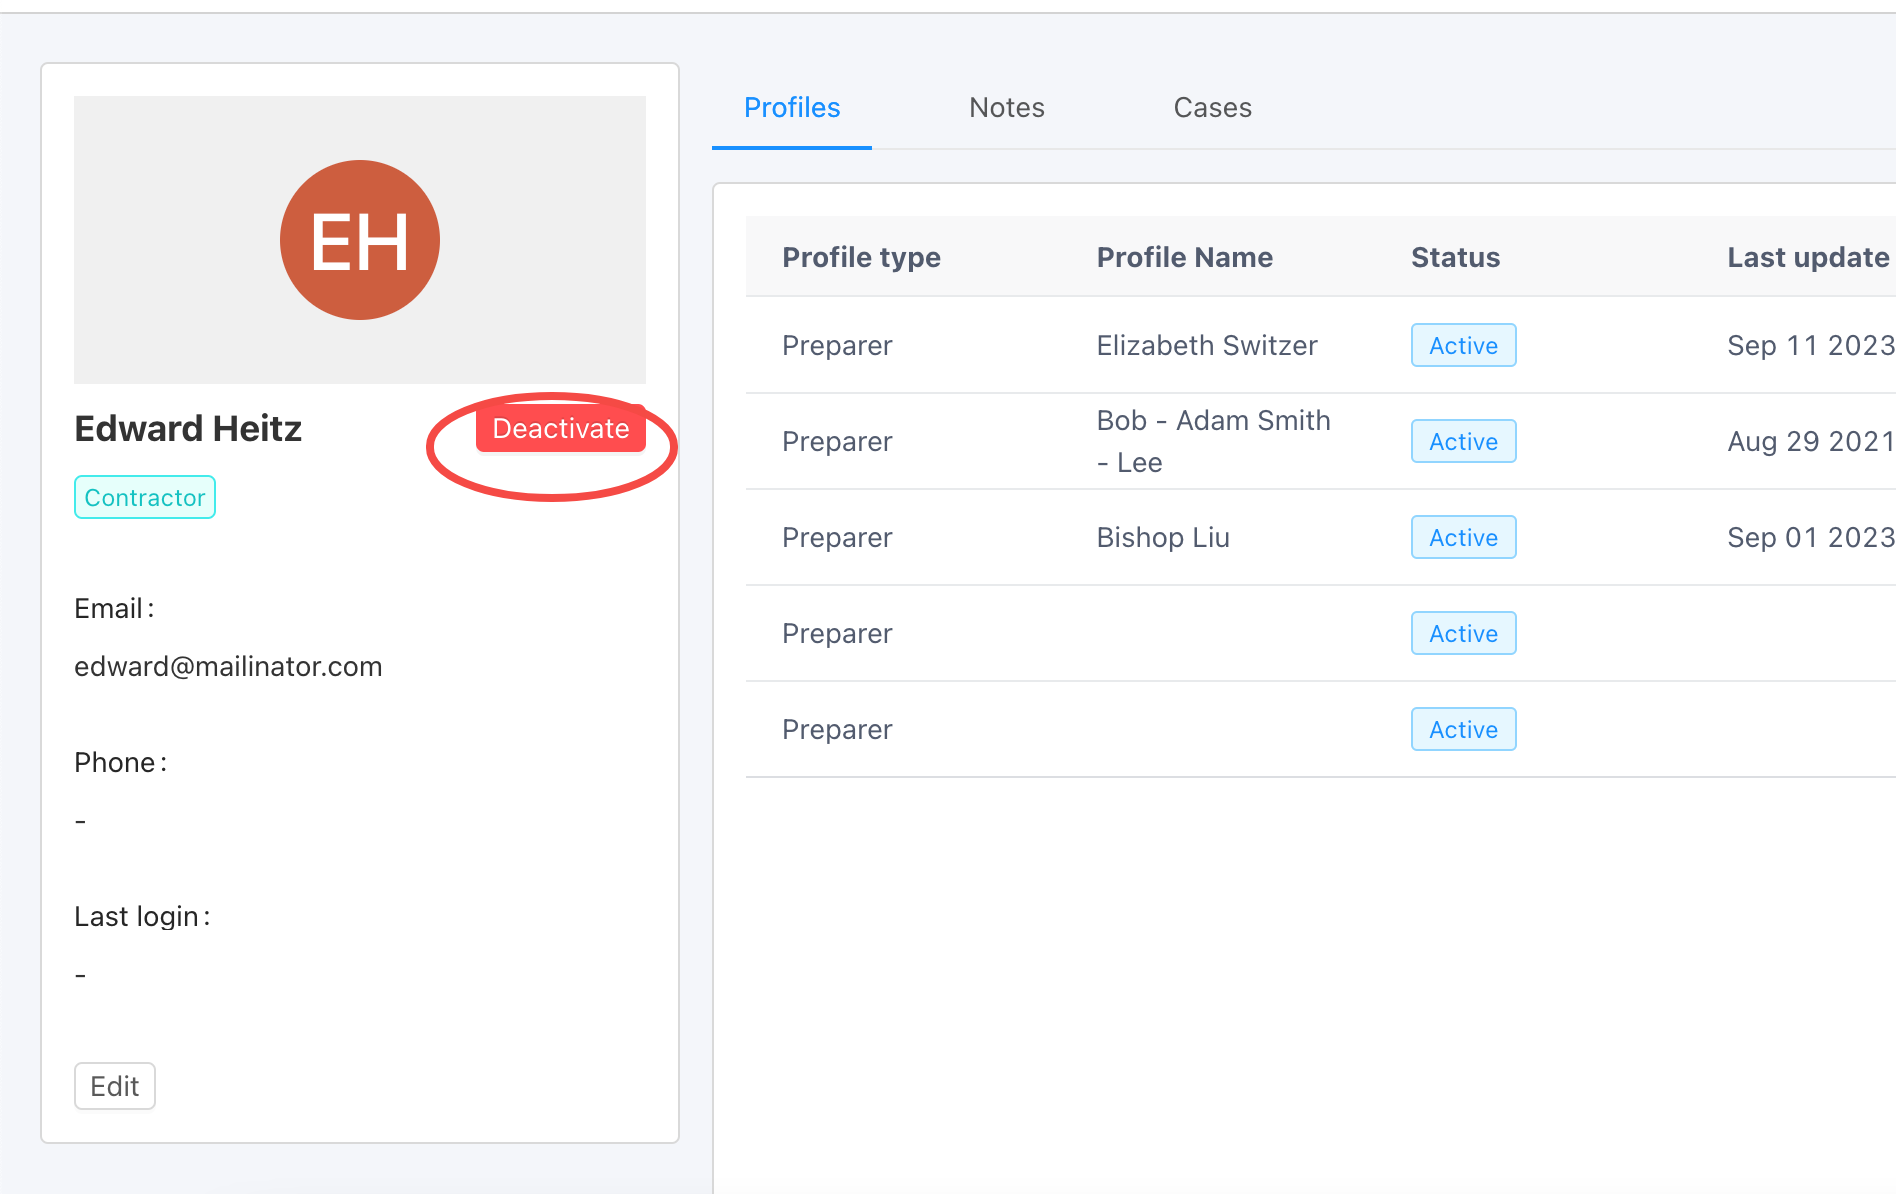Open Bob - Adam Smith - Lee profile
1896x1194 pixels.
(1213, 441)
